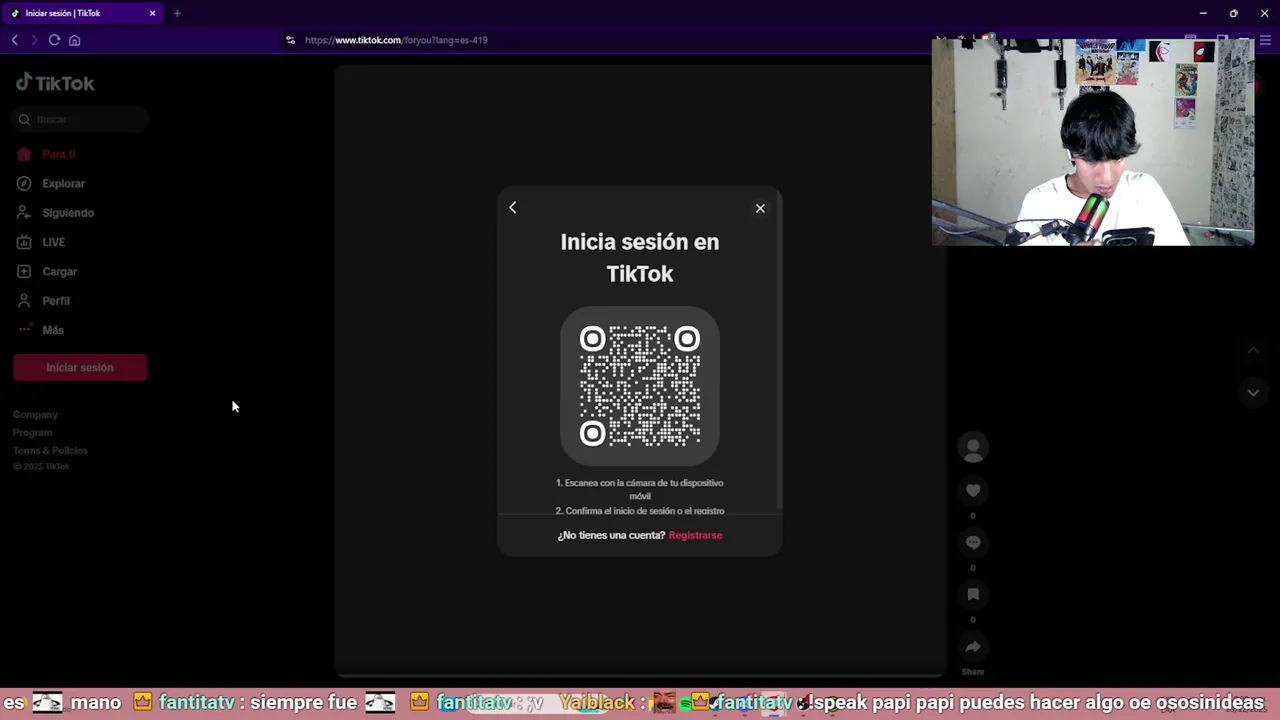This screenshot has height=720, width=1280.
Task: Go back in the login dialog
Action: pos(513,207)
